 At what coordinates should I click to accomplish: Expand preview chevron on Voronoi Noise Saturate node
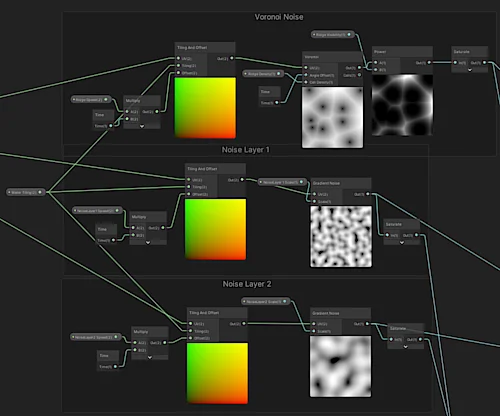[470, 70]
